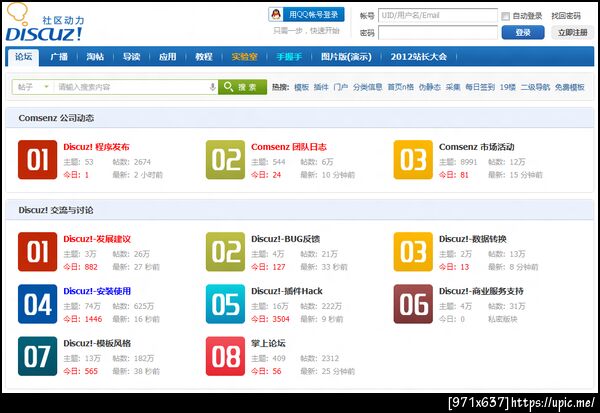This screenshot has height=413, width=600.
Task: Open the 01 Discuz! 程序发布 forum icon
Action: [38, 160]
